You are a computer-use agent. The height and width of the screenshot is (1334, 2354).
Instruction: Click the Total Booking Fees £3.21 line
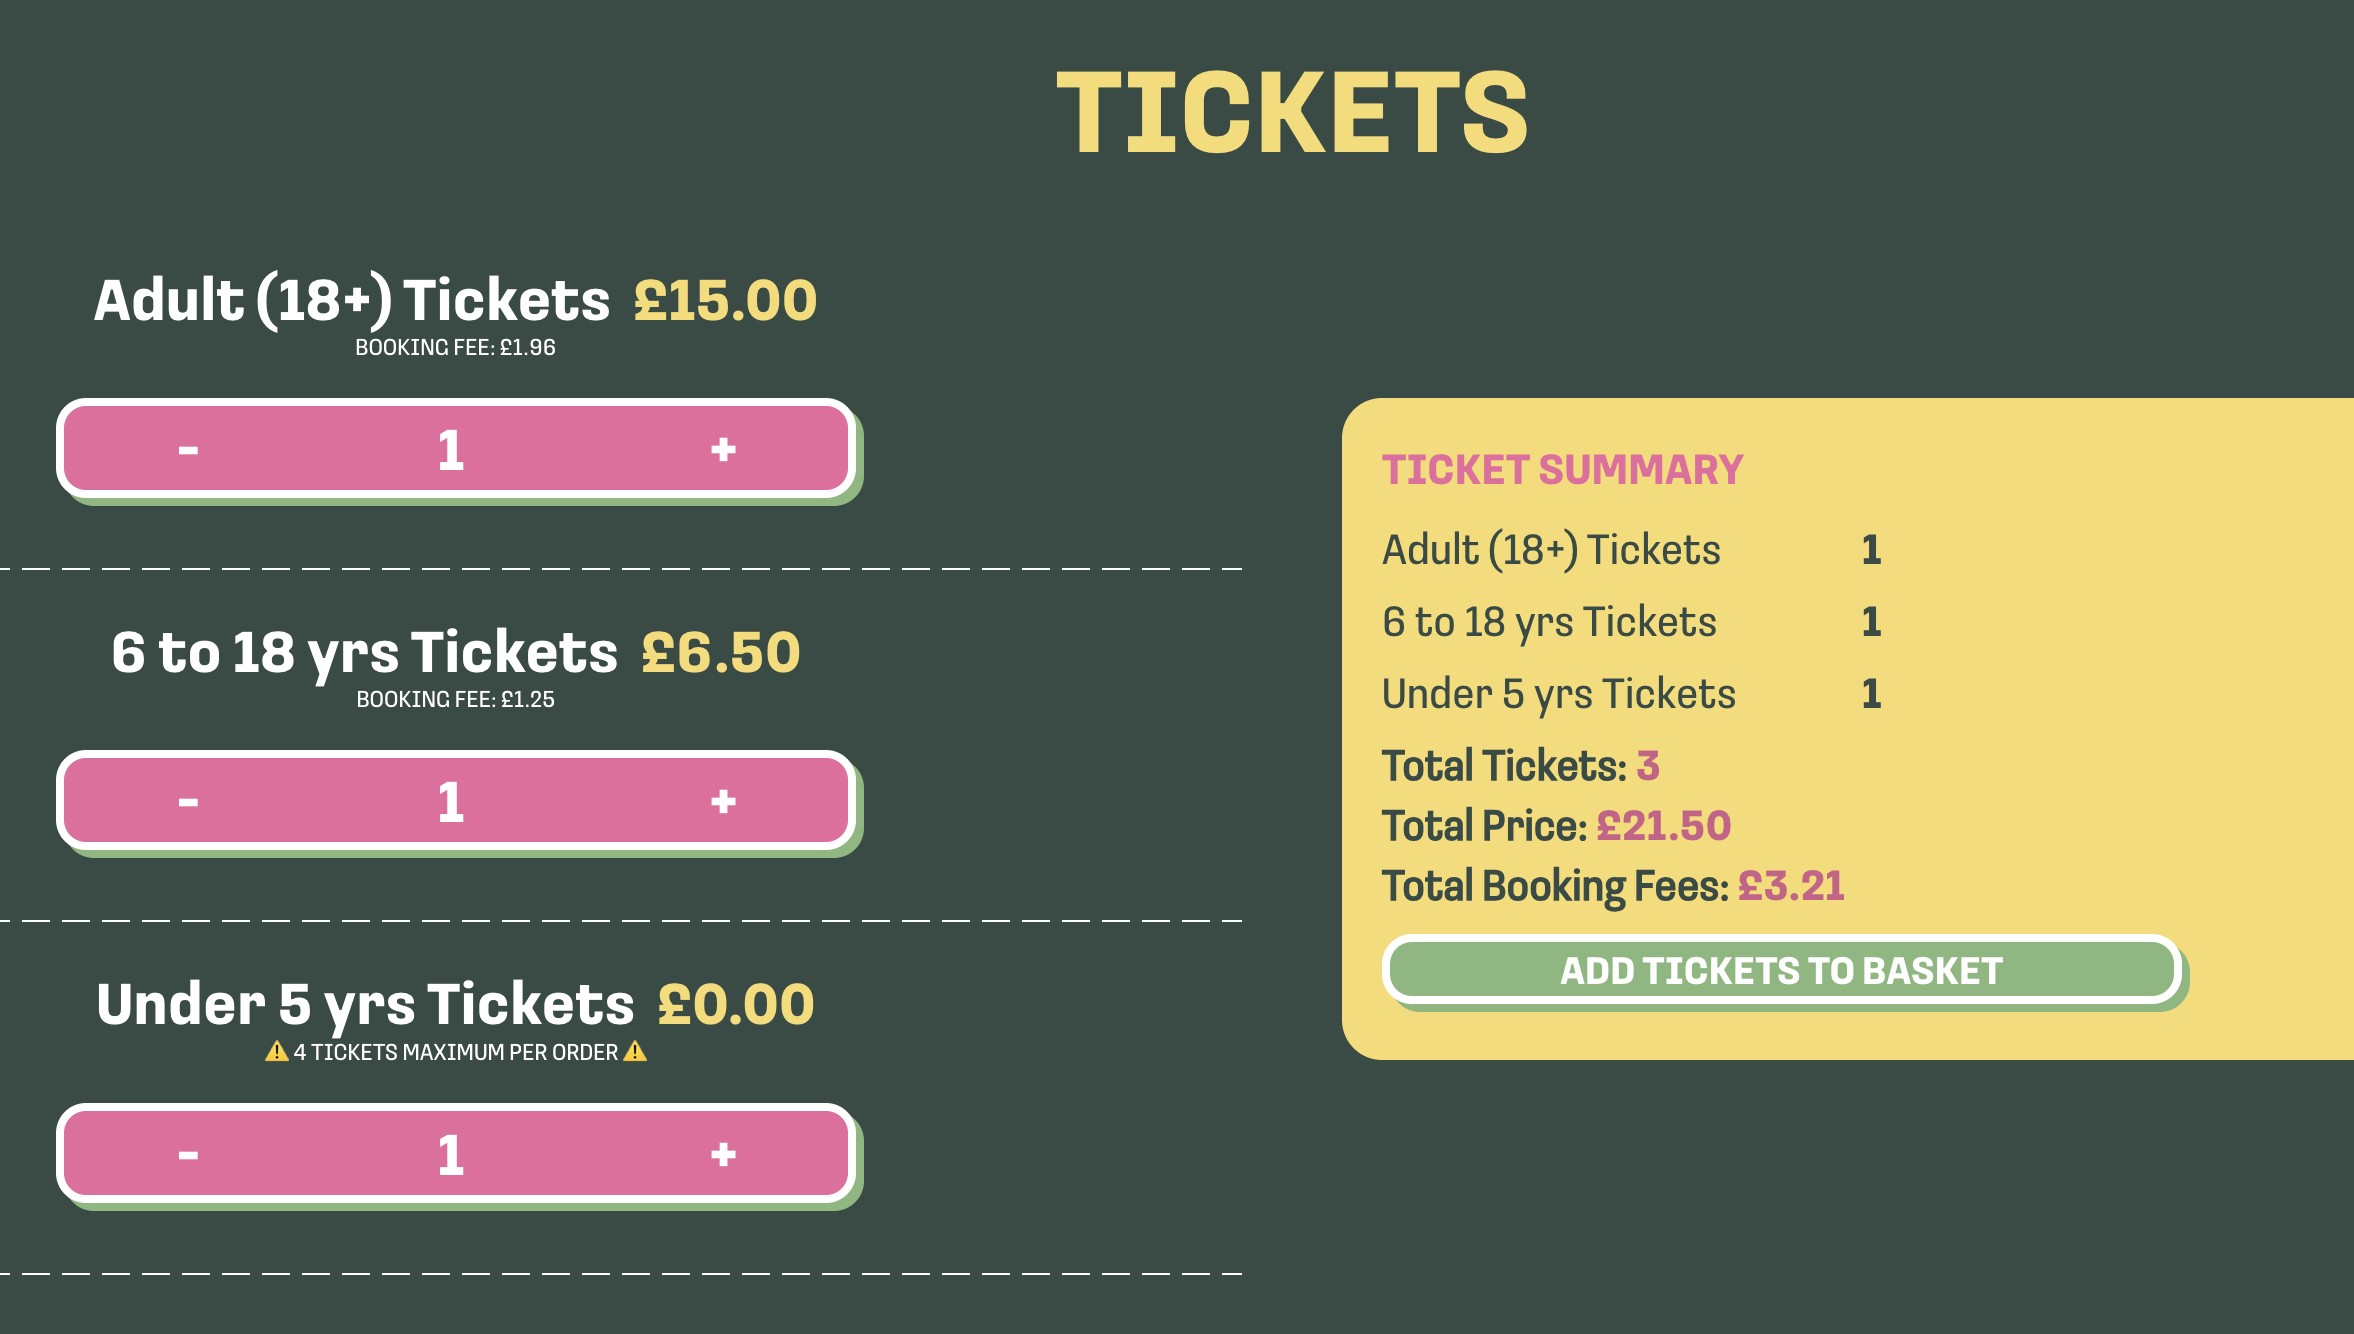(1612, 886)
